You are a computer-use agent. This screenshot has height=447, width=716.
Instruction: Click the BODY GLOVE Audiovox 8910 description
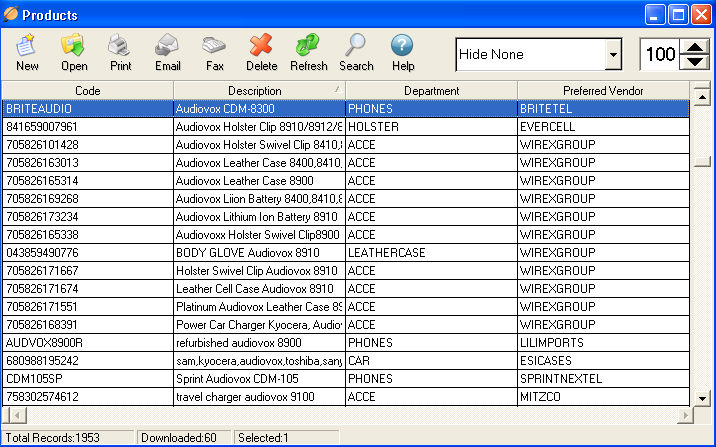point(259,253)
